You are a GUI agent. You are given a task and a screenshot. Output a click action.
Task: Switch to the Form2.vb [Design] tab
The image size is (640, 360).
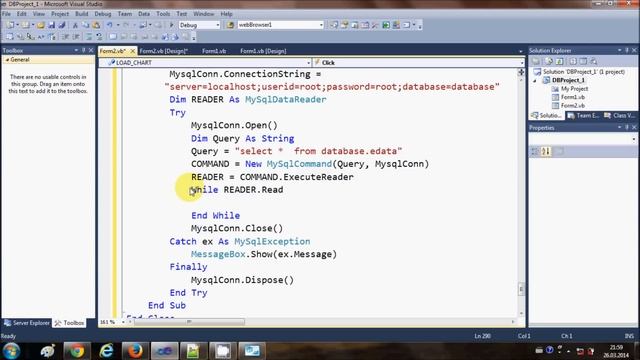pyautogui.click(x=164, y=51)
